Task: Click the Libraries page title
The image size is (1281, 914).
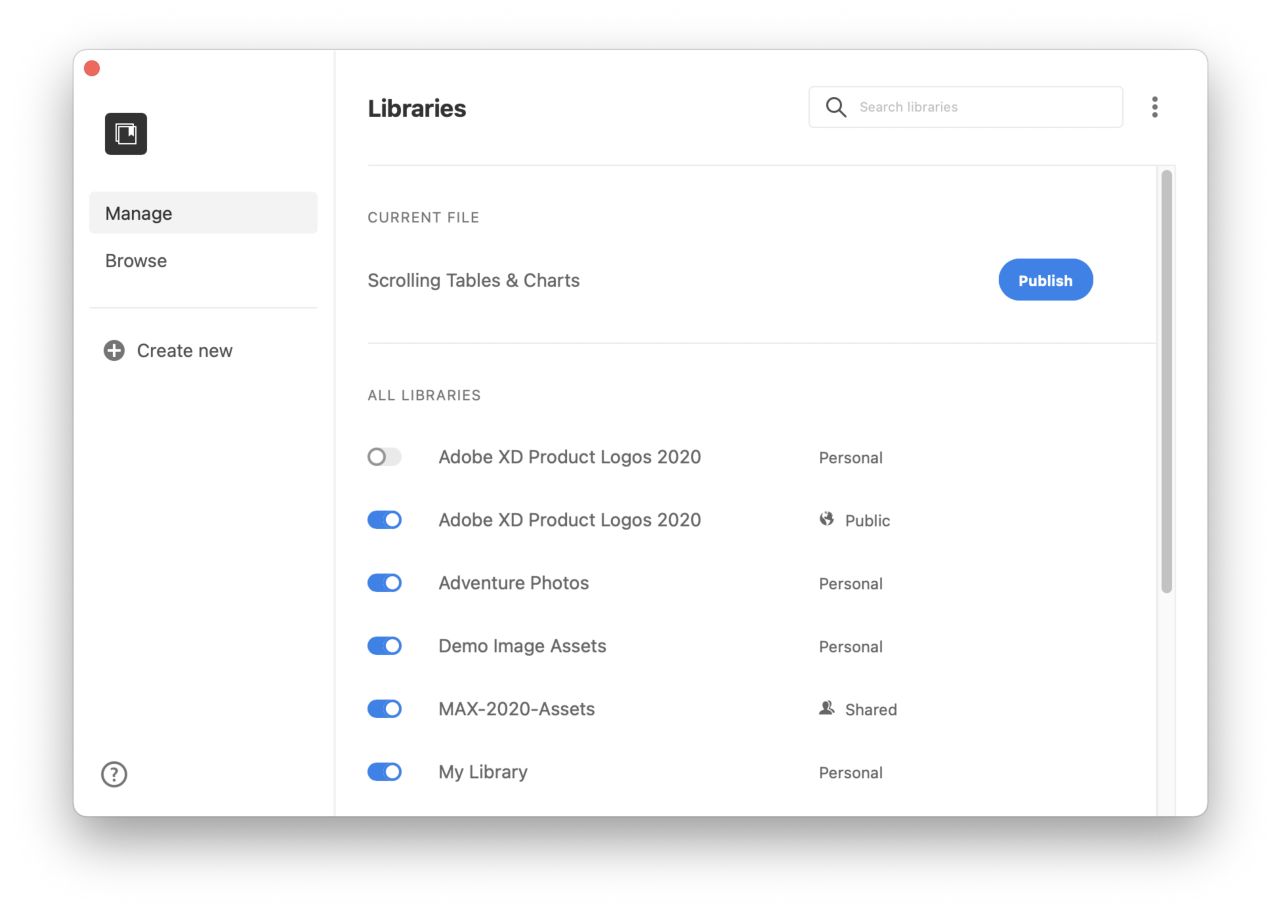Action: (417, 108)
